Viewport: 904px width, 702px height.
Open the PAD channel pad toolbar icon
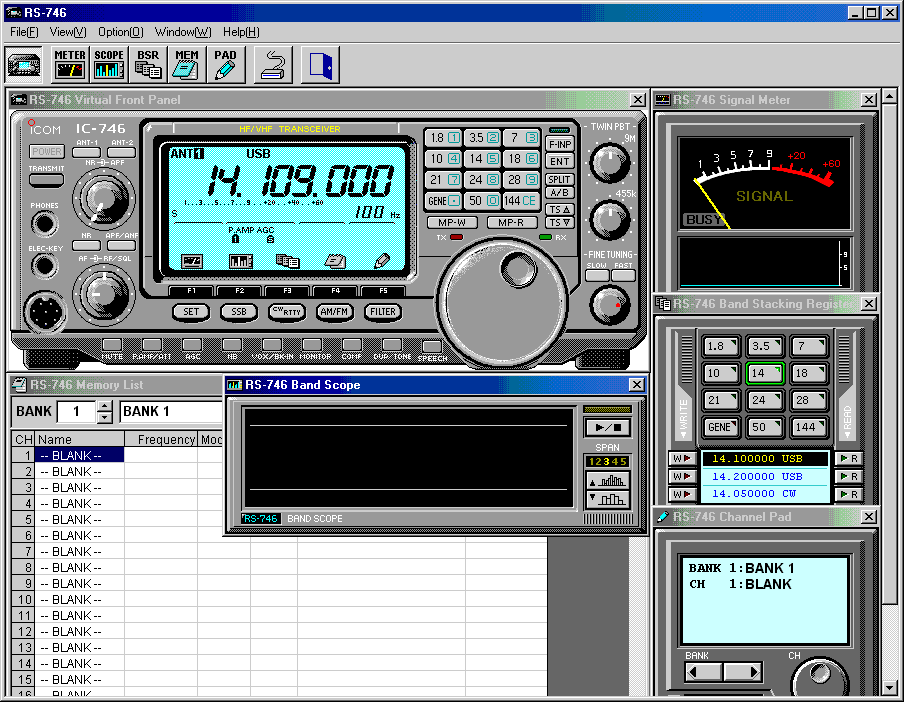[225, 65]
